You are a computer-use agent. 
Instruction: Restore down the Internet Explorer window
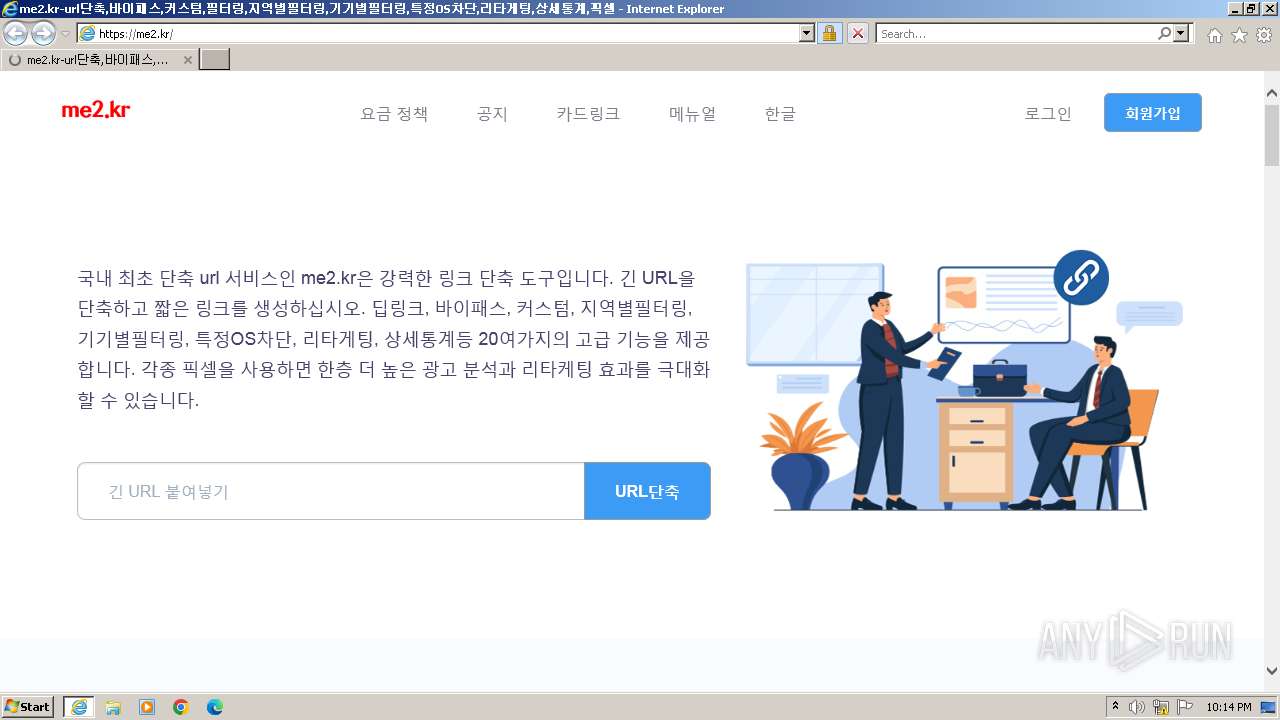point(1251,9)
